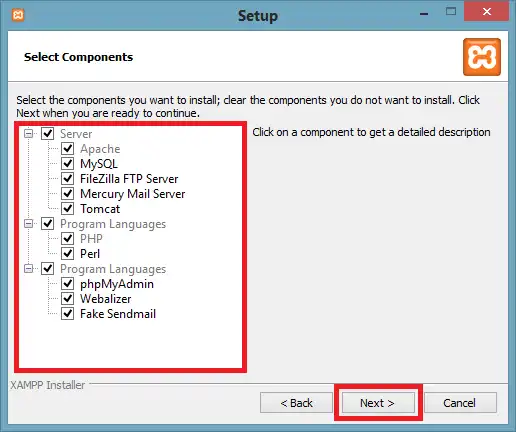Uncheck the Tomcat checkbox
The height and width of the screenshot is (432, 516).
tap(68, 209)
